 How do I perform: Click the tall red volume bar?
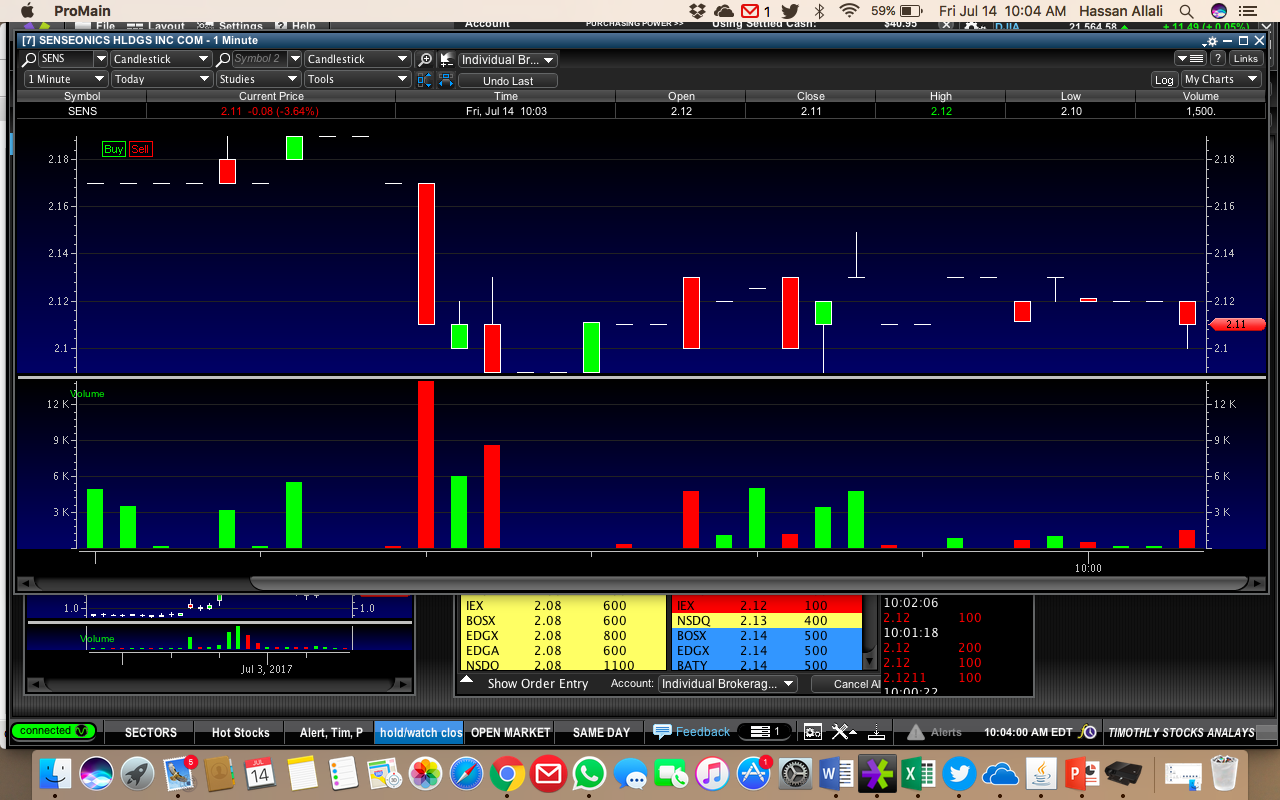[426, 465]
